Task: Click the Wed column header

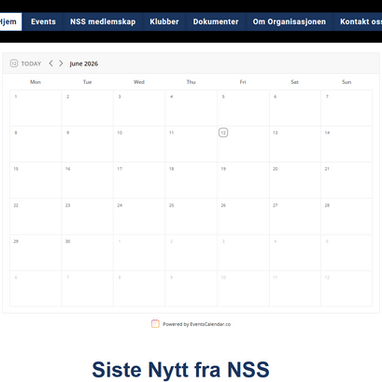Action: (139, 82)
